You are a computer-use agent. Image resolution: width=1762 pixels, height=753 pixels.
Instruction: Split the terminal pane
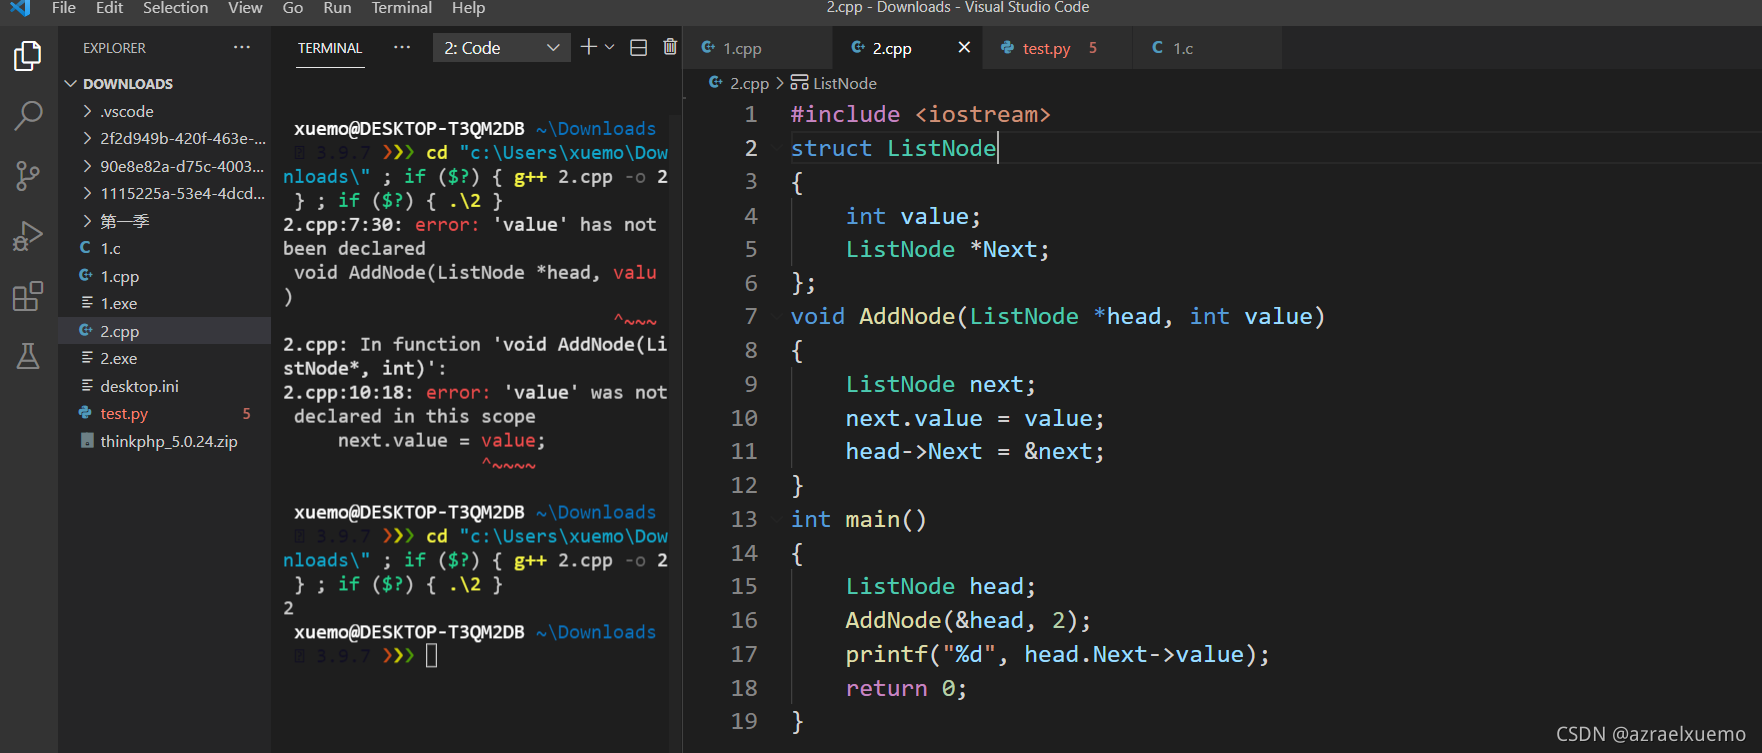tap(638, 47)
